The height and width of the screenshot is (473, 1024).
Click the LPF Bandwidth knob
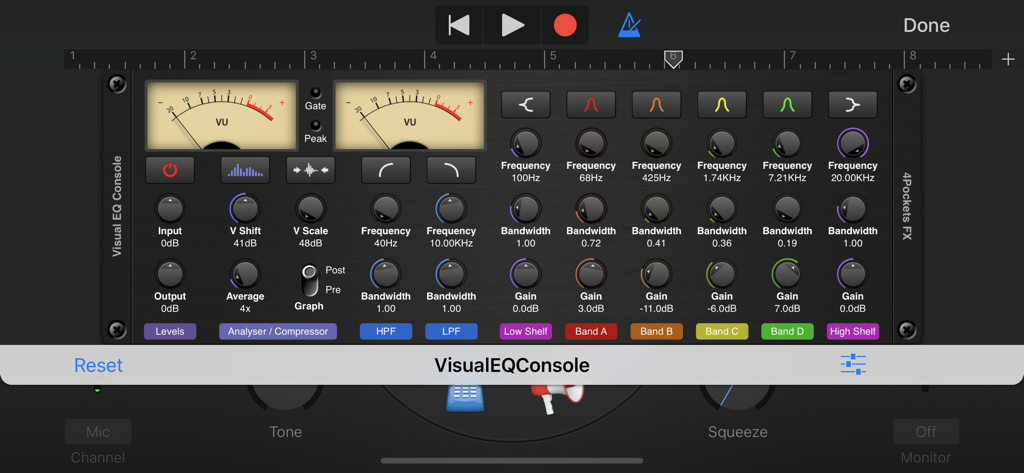click(x=451, y=274)
